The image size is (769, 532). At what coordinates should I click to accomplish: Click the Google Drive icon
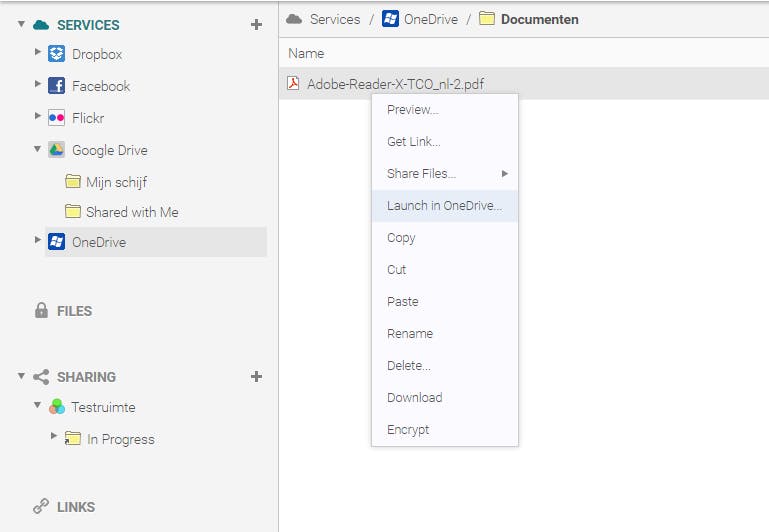(56, 150)
